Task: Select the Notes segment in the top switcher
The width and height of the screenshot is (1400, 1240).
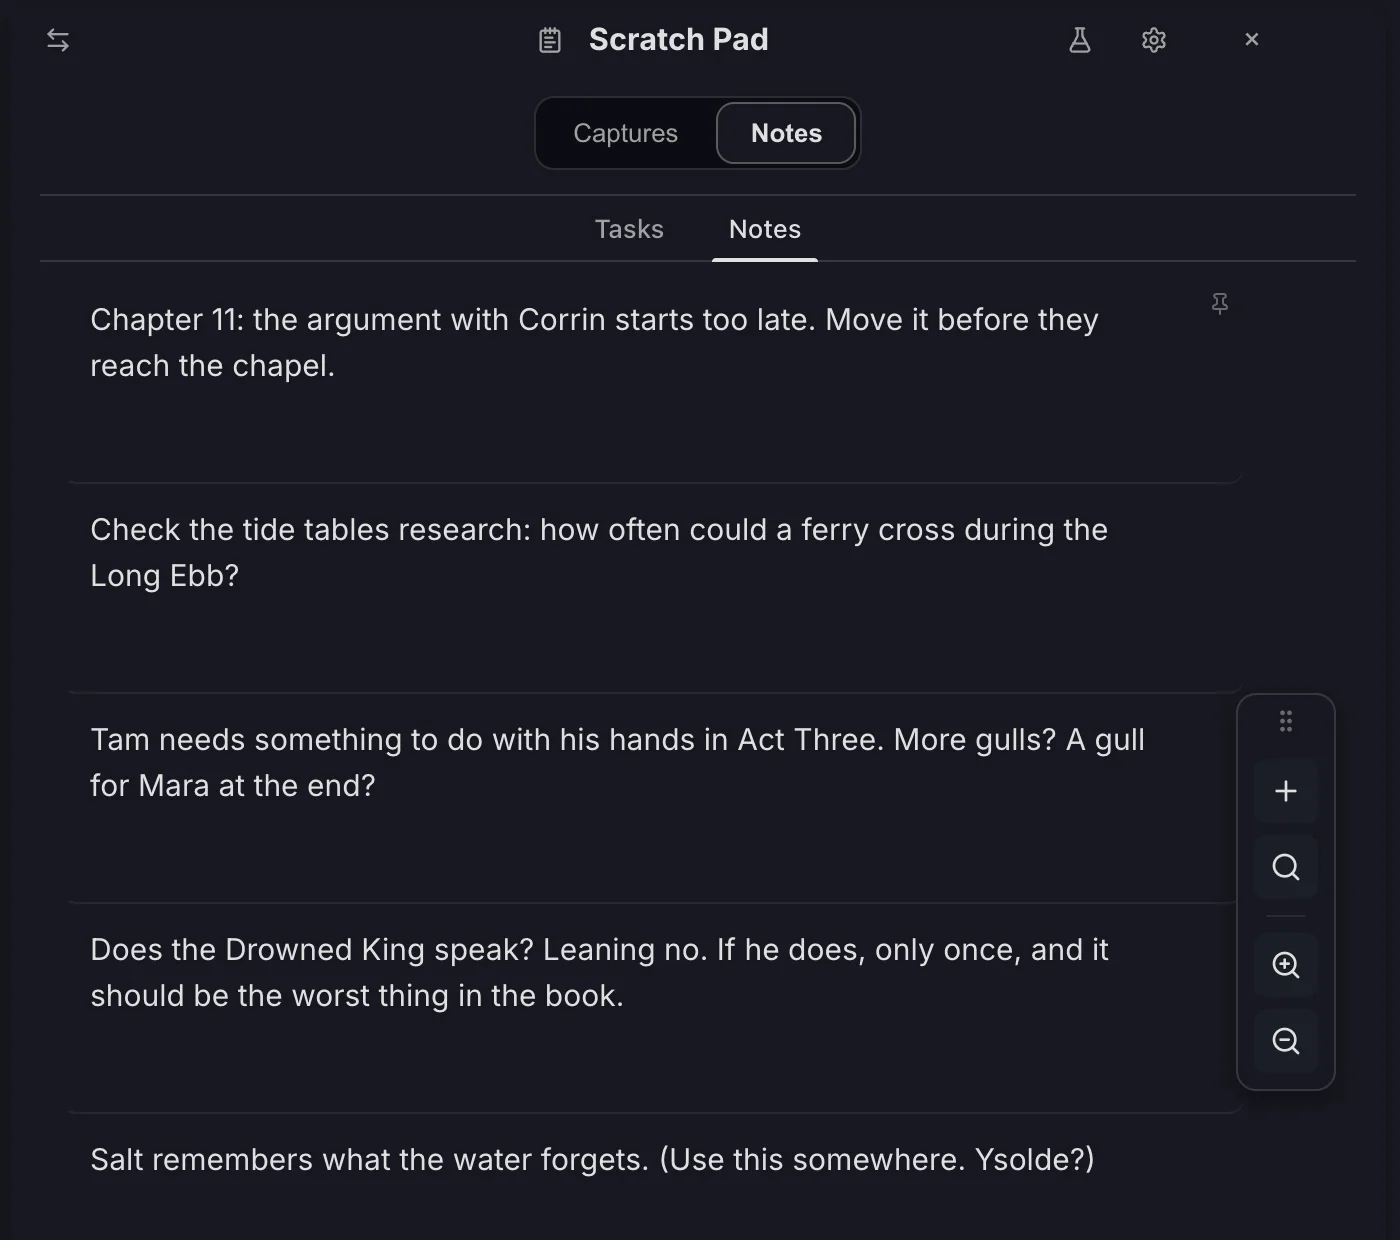Action: 787,133
